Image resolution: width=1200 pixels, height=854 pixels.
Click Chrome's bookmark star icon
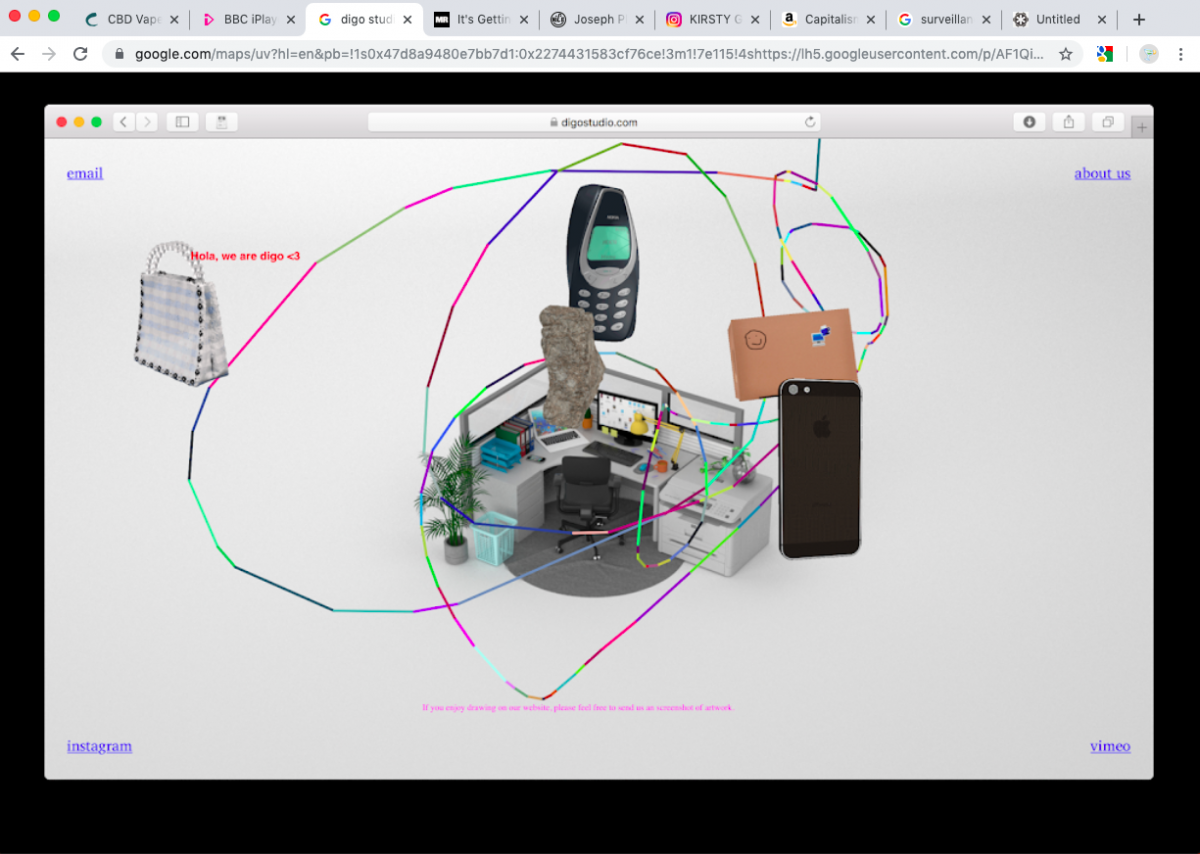[x=1066, y=54]
